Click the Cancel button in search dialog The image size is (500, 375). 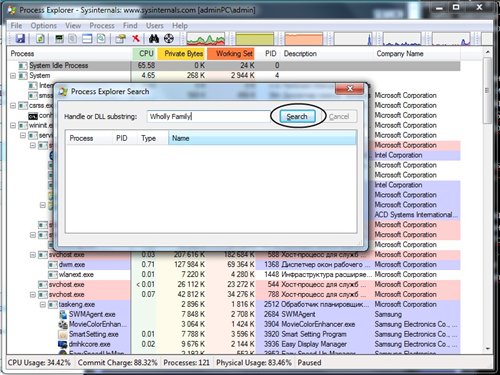[339, 116]
